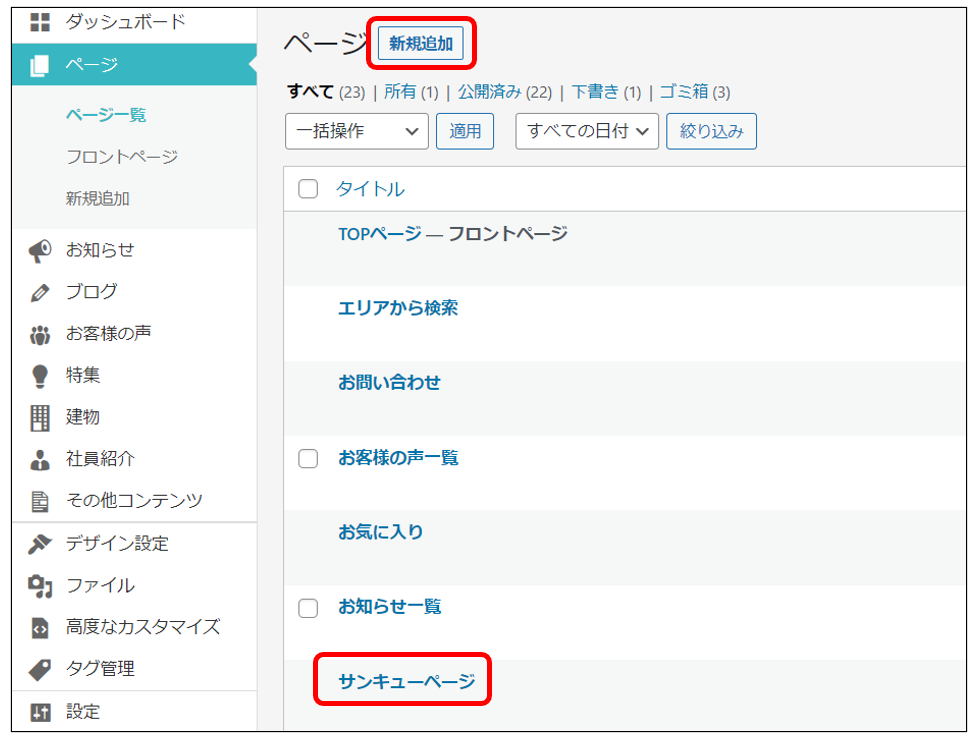
Task: Click the building icon for 建物
Action: click(x=39, y=417)
